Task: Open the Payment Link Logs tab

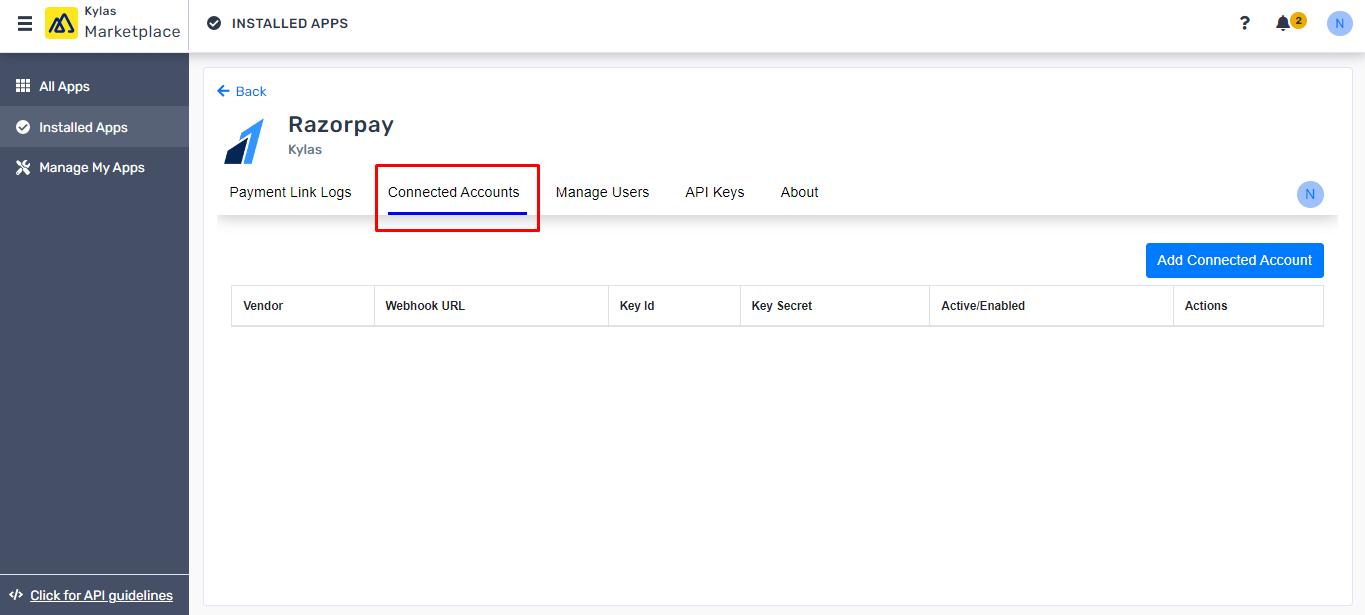Action: pyautogui.click(x=291, y=192)
